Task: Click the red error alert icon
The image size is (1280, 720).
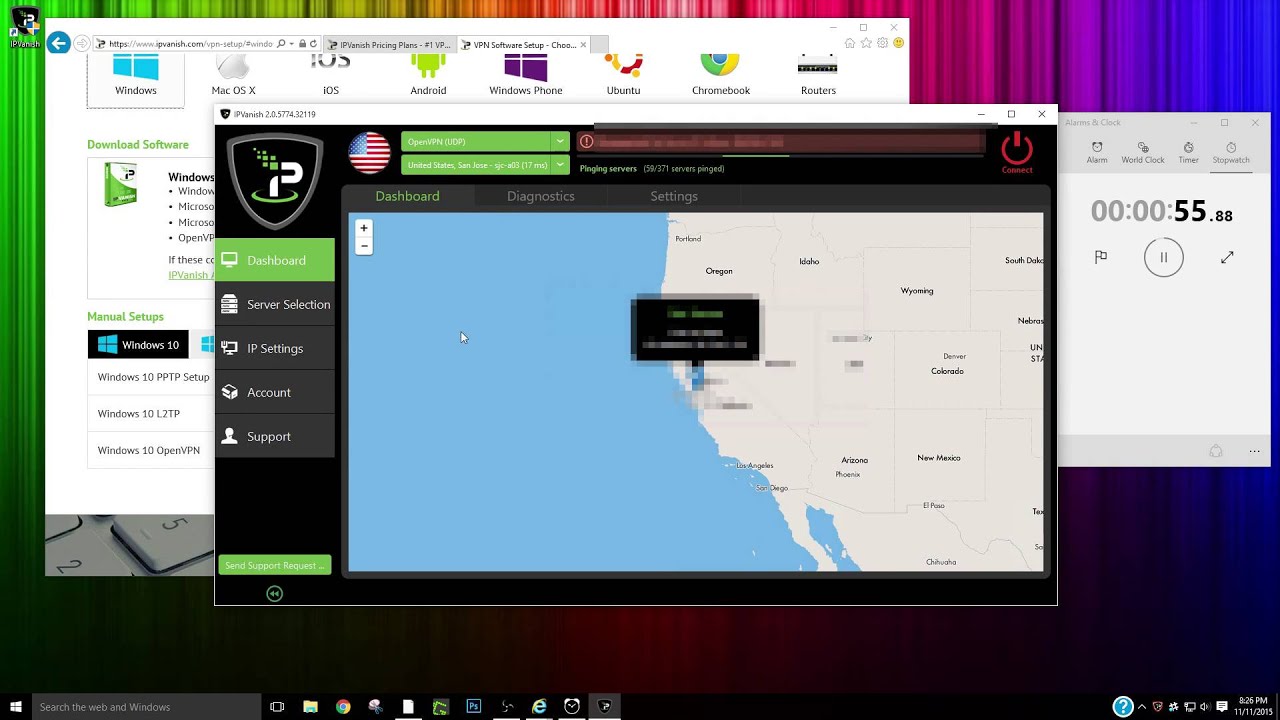Action: tap(587, 142)
